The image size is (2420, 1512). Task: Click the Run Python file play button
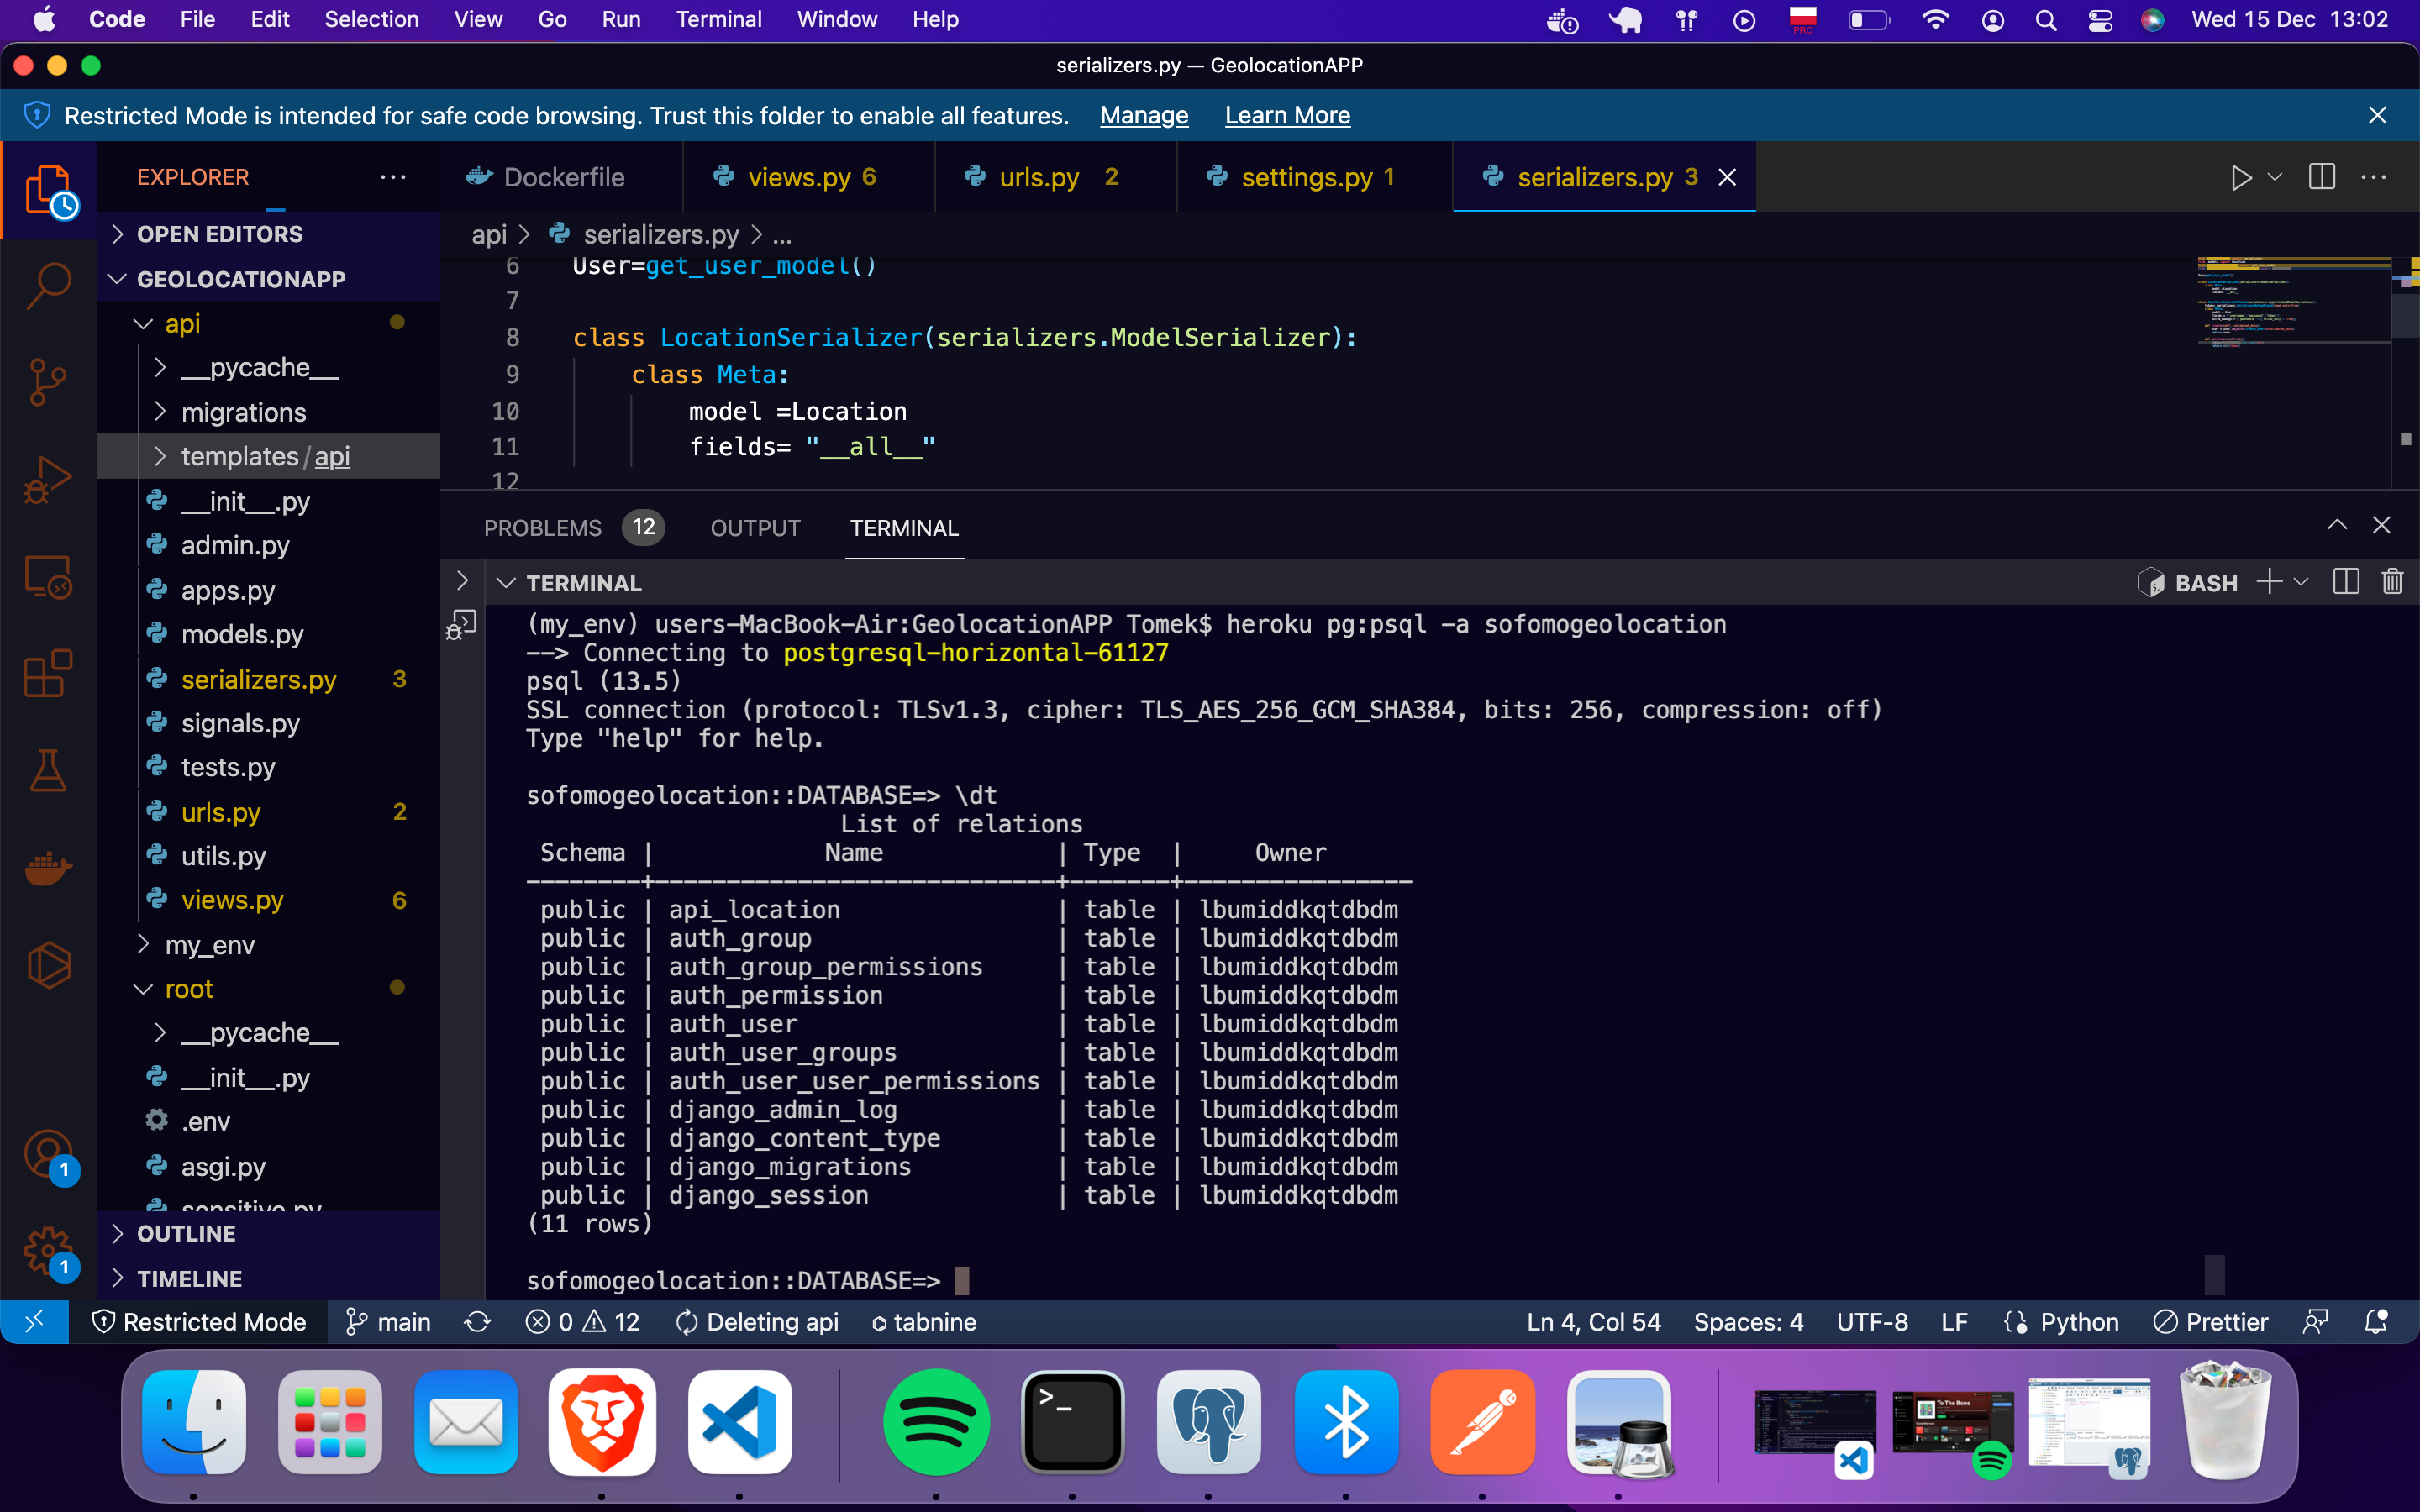(x=2240, y=178)
